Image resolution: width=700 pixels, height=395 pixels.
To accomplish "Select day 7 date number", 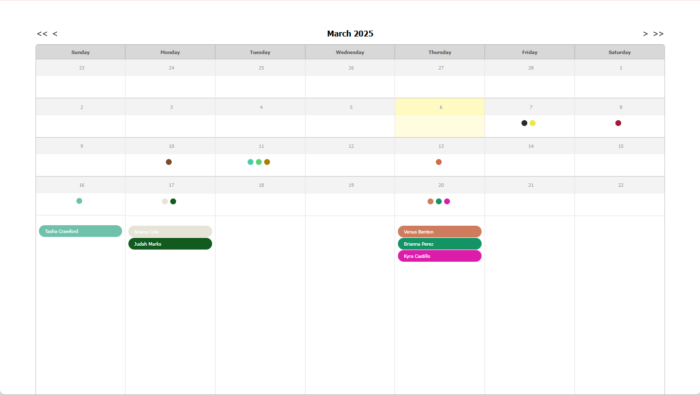I will coord(531,107).
